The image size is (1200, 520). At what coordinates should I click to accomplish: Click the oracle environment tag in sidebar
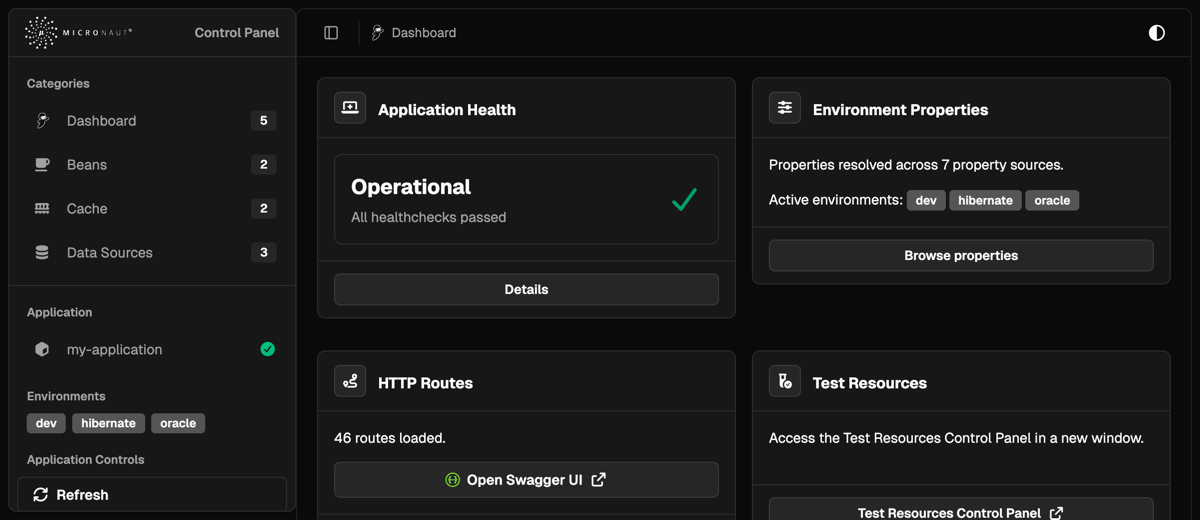click(178, 424)
